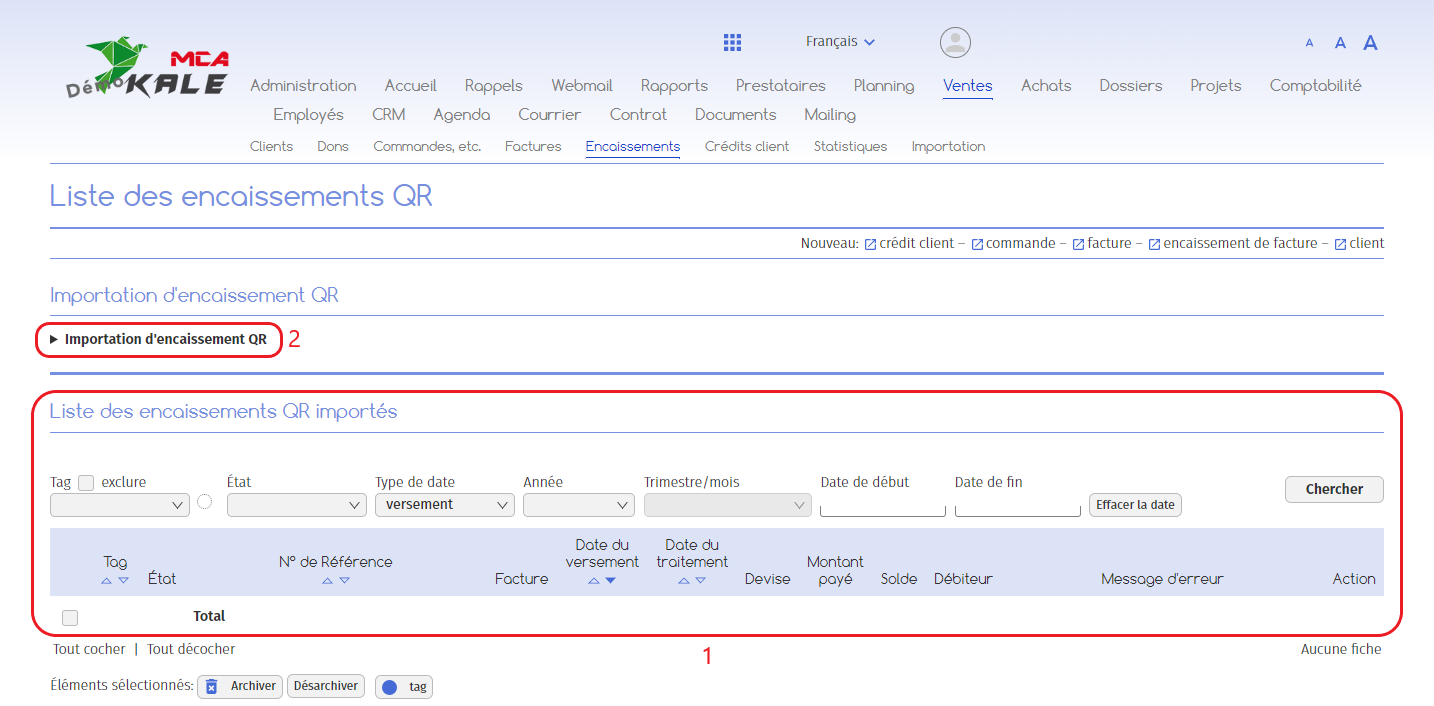Click the Chercher button
Screen dimensions: 1434x706
click(x=1334, y=489)
